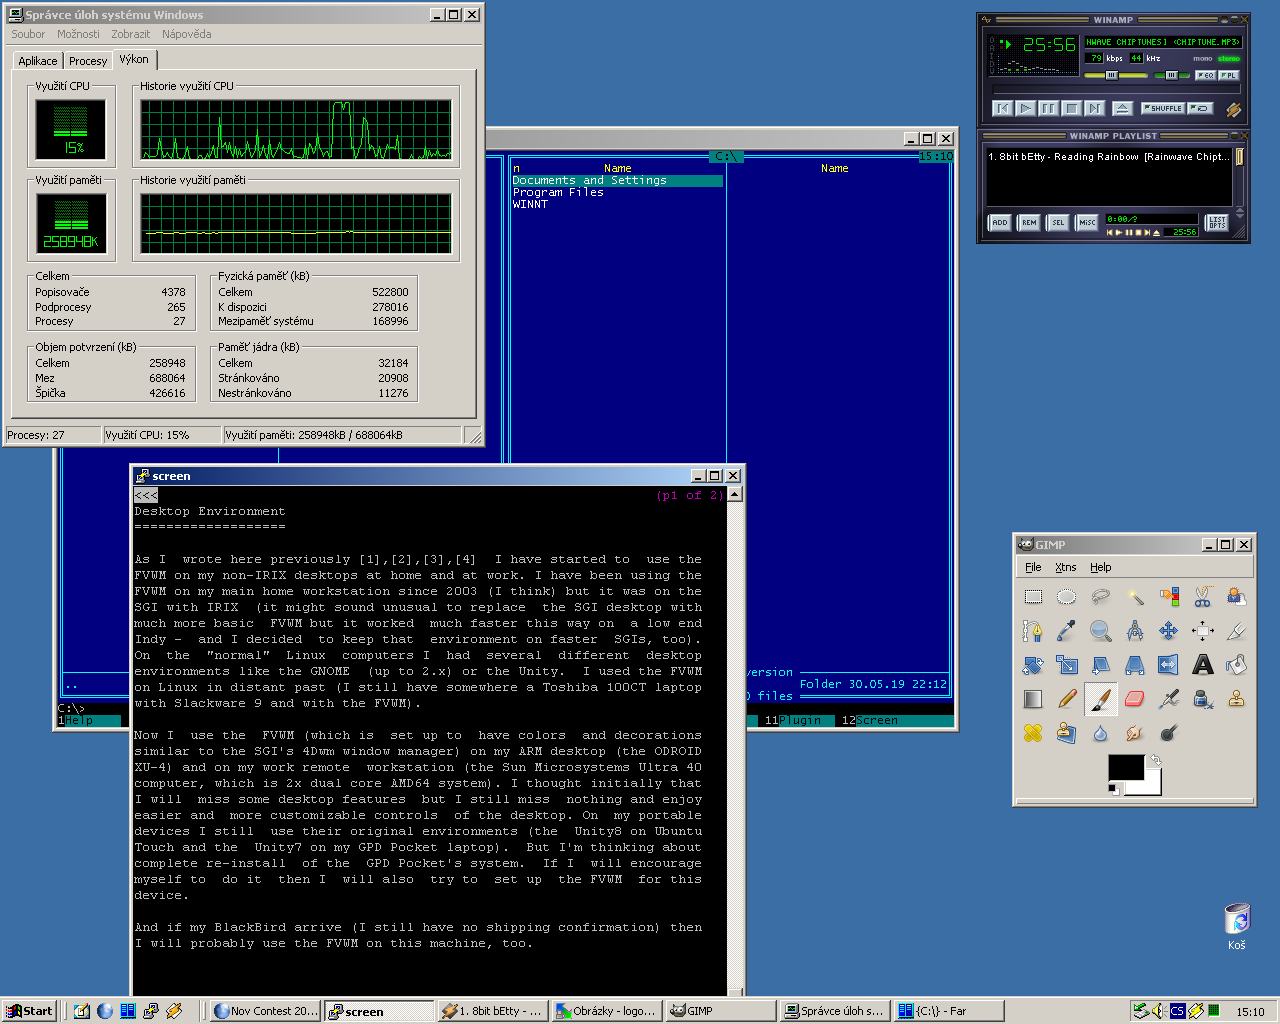1280x1024 pixels.
Task: Select the Eraser tool in GIMP
Action: coord(1134,698)
